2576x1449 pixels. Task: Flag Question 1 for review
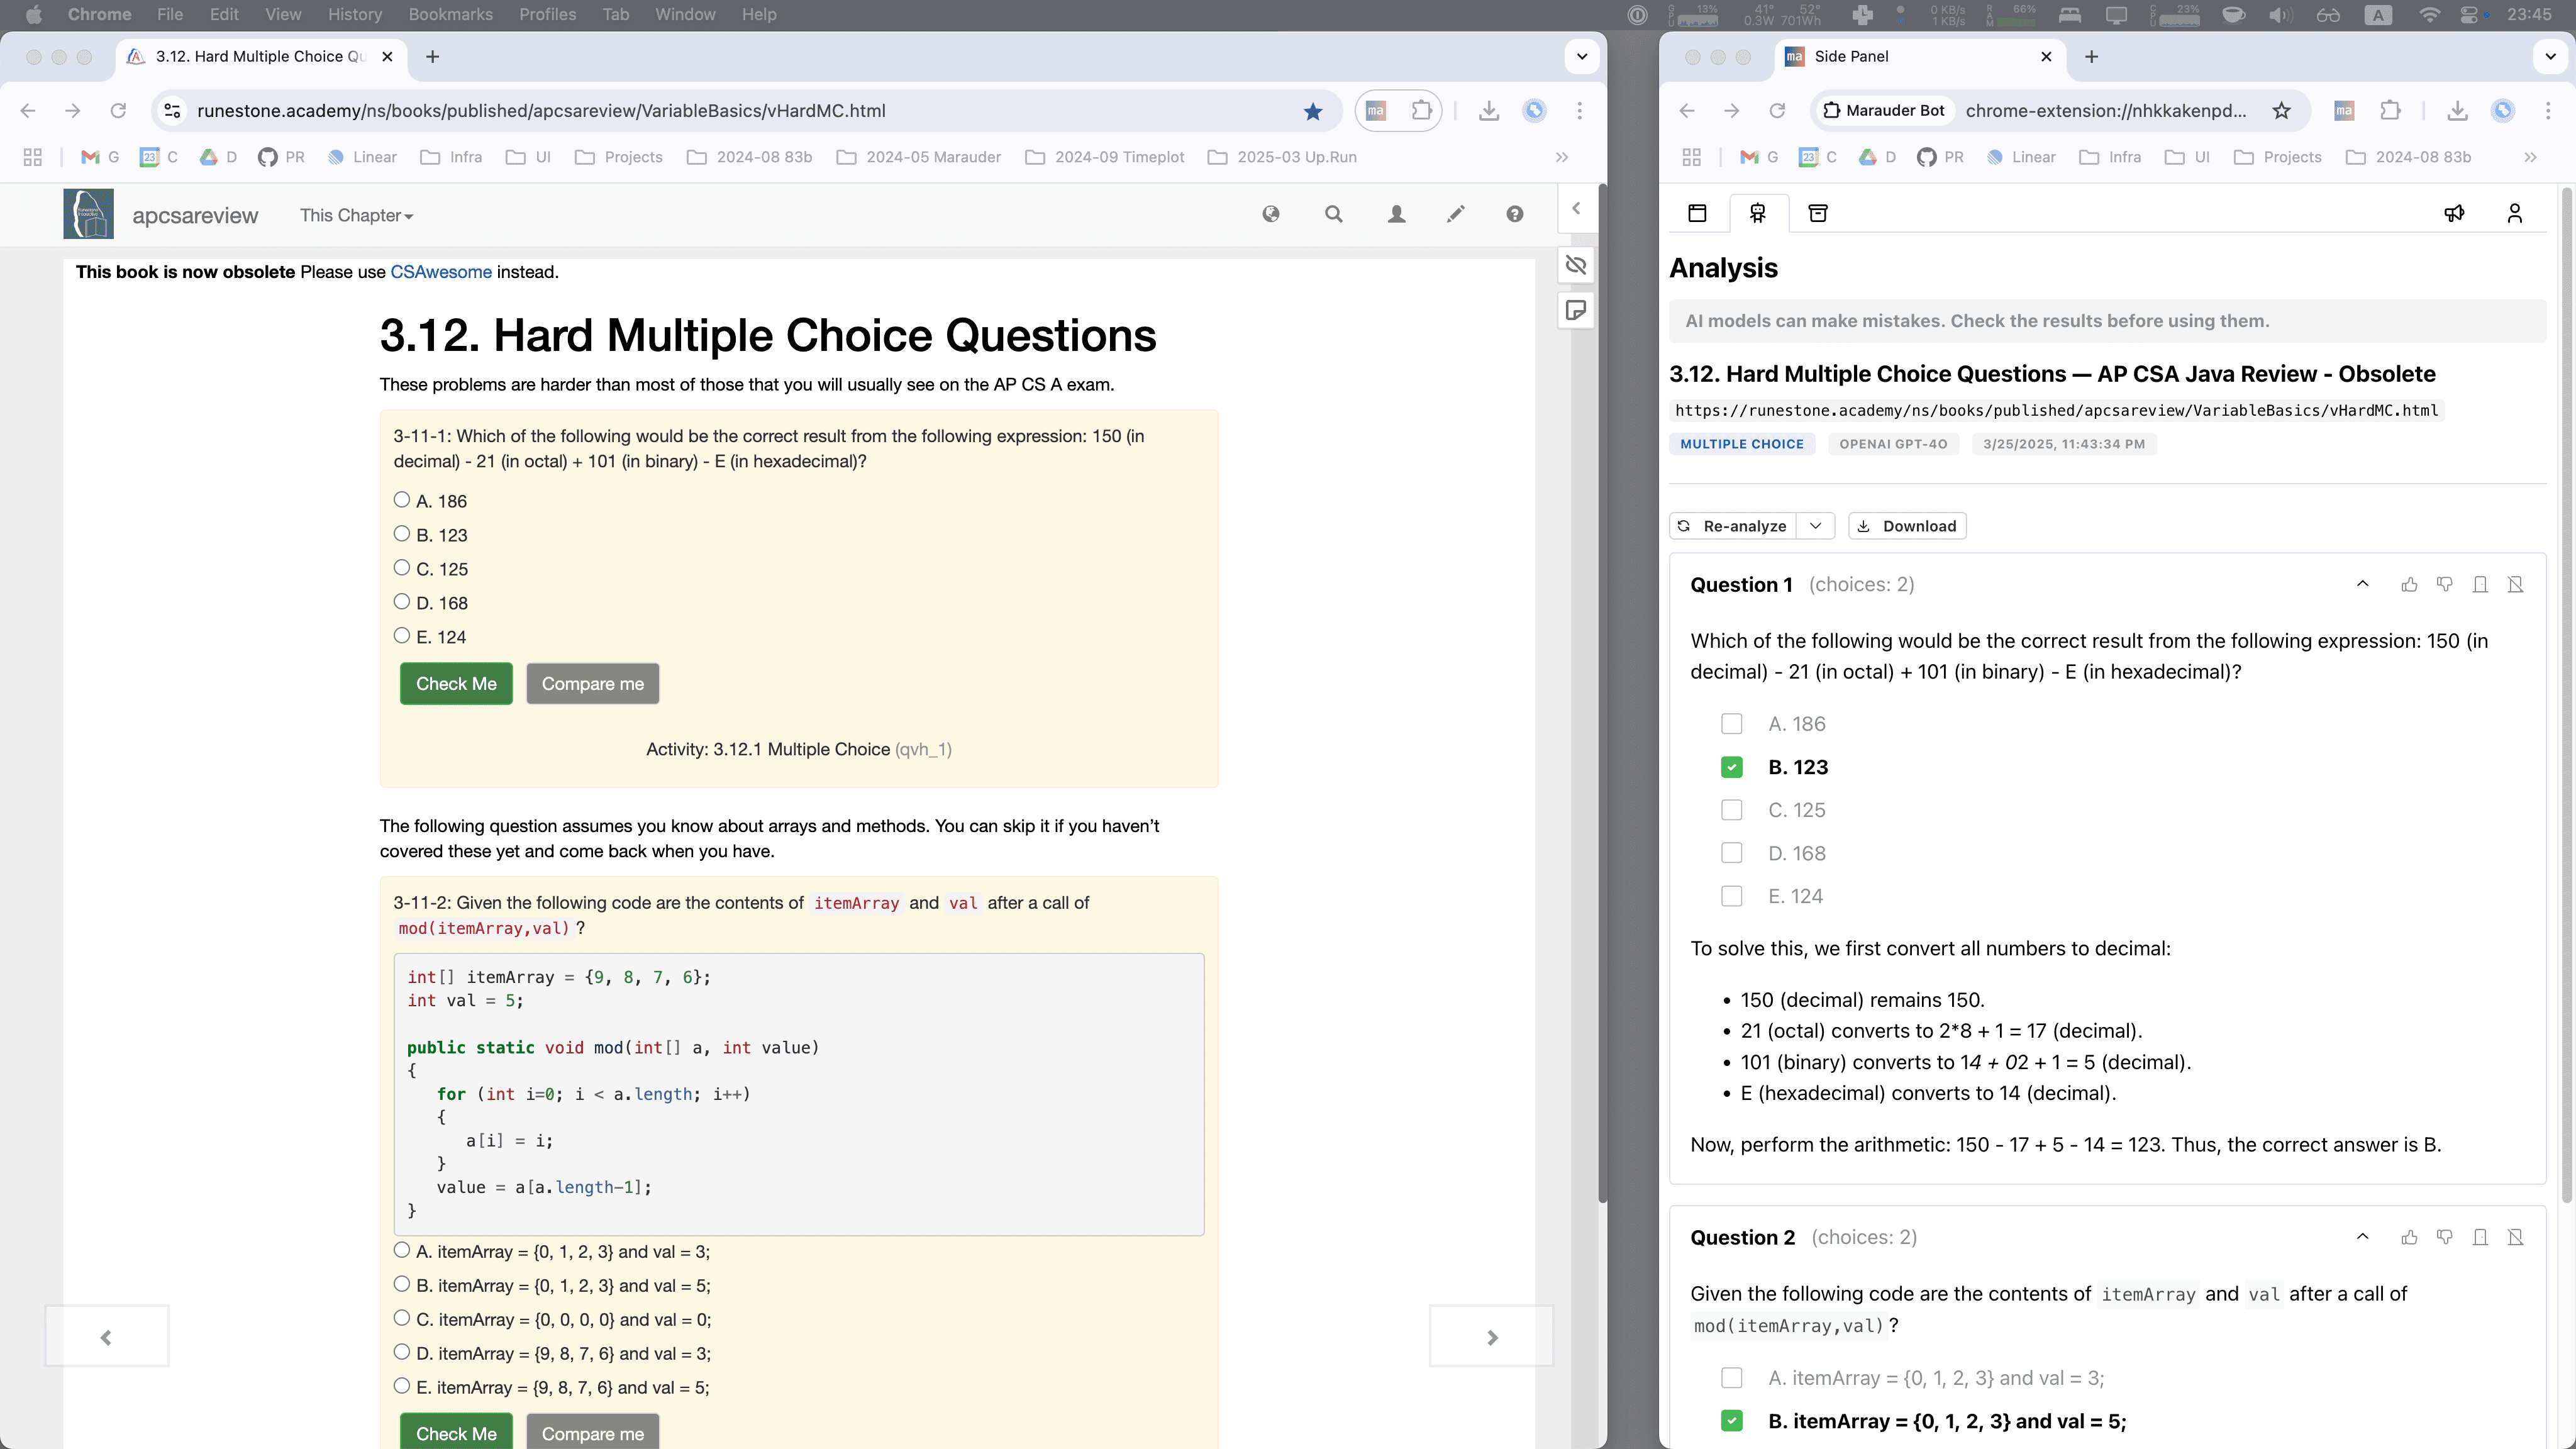[x=2480, y=584]
